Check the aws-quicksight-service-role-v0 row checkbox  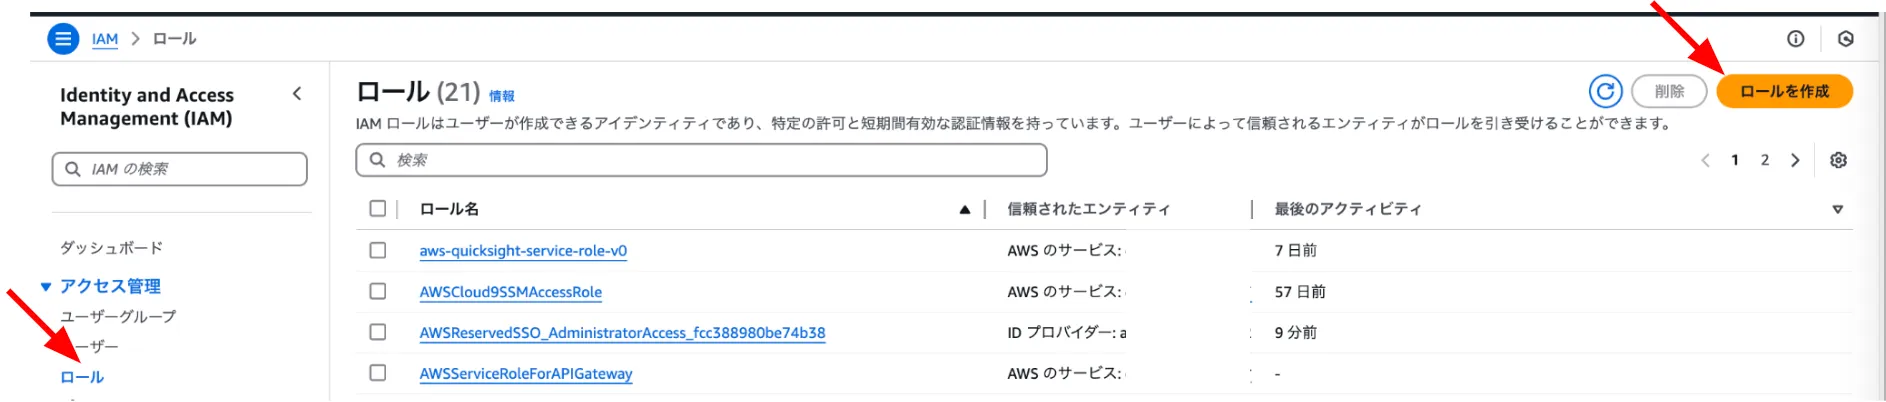pyautogui.click(x=378, y=250)
